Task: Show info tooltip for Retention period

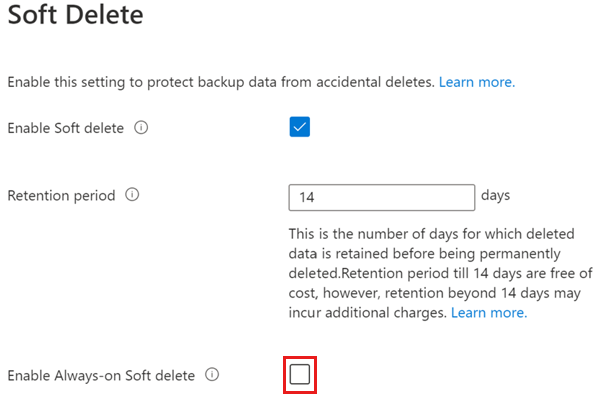Action: (132, 195)
